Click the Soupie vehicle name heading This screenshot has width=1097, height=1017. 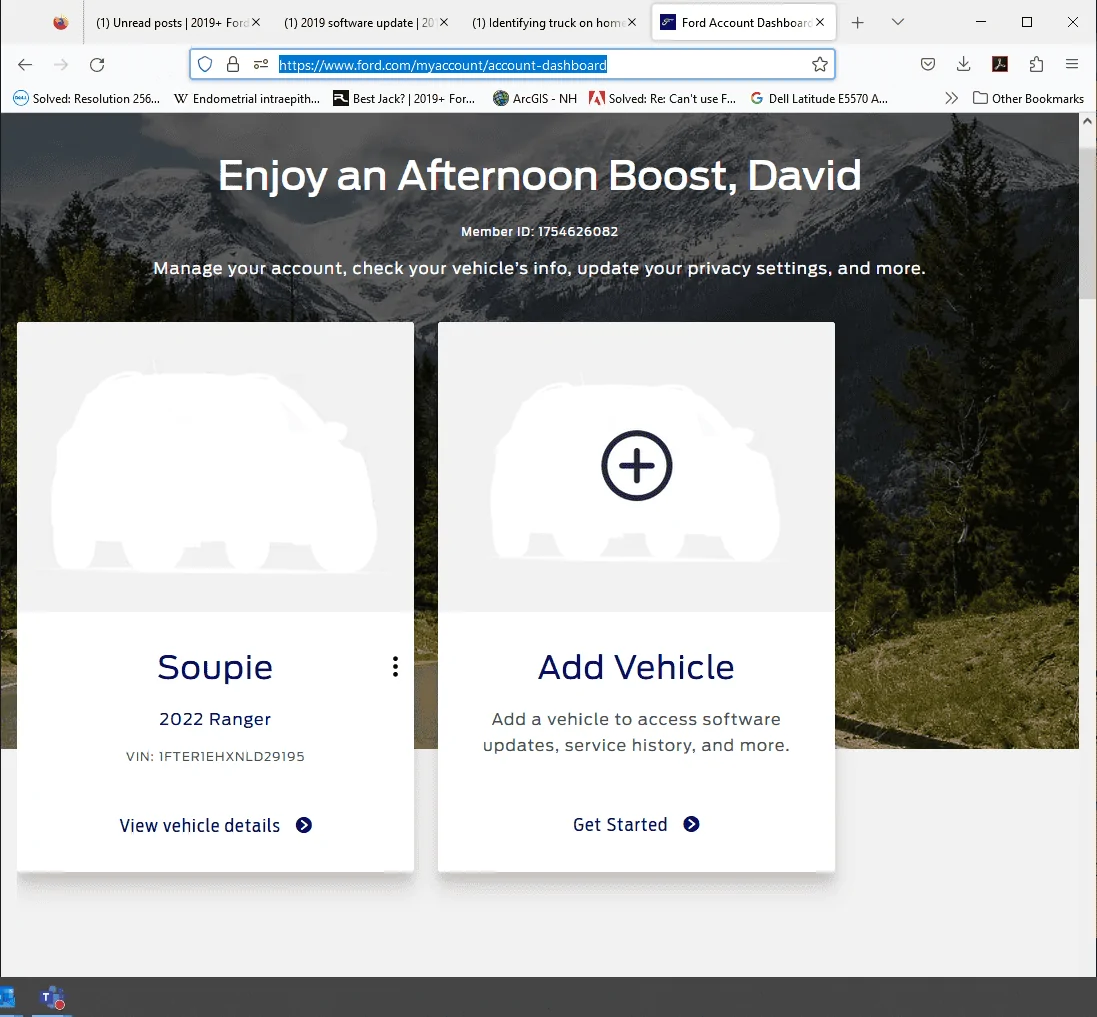point(215,667)
